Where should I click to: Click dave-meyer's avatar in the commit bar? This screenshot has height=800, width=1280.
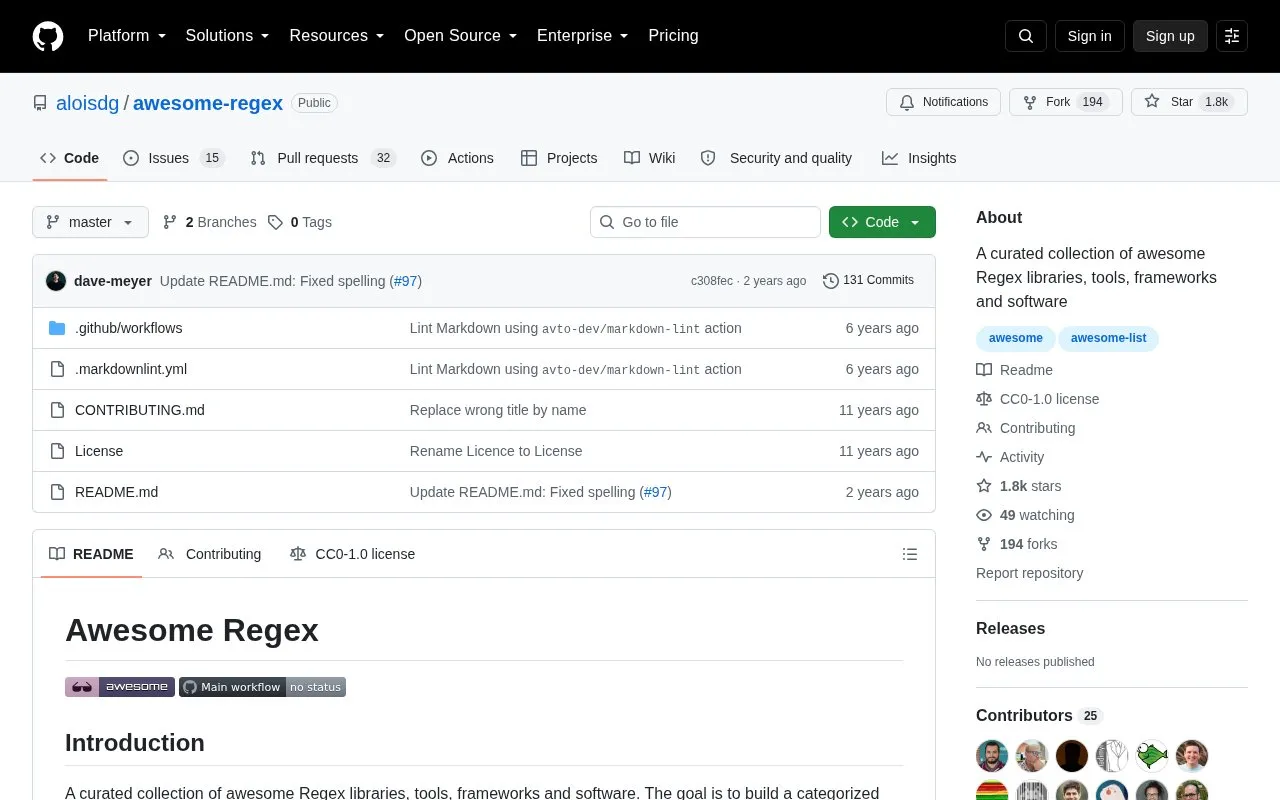56,281
